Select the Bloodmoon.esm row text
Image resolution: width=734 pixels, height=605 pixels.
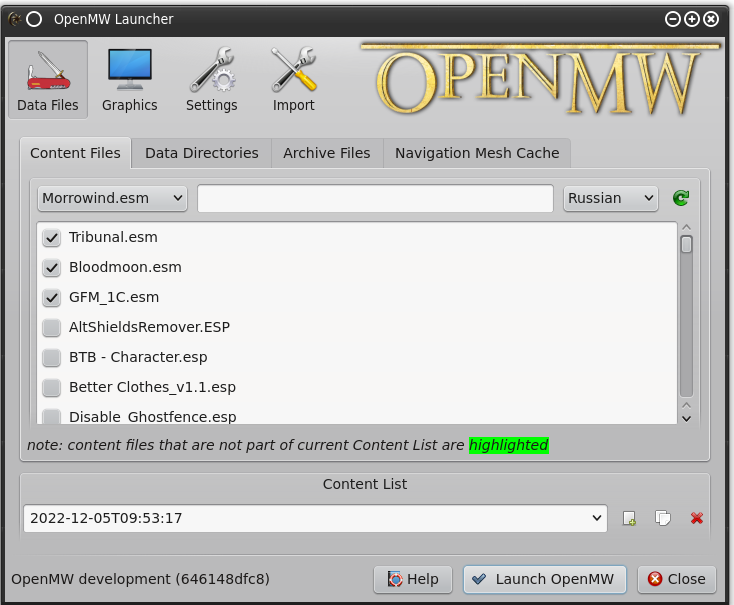125,267
